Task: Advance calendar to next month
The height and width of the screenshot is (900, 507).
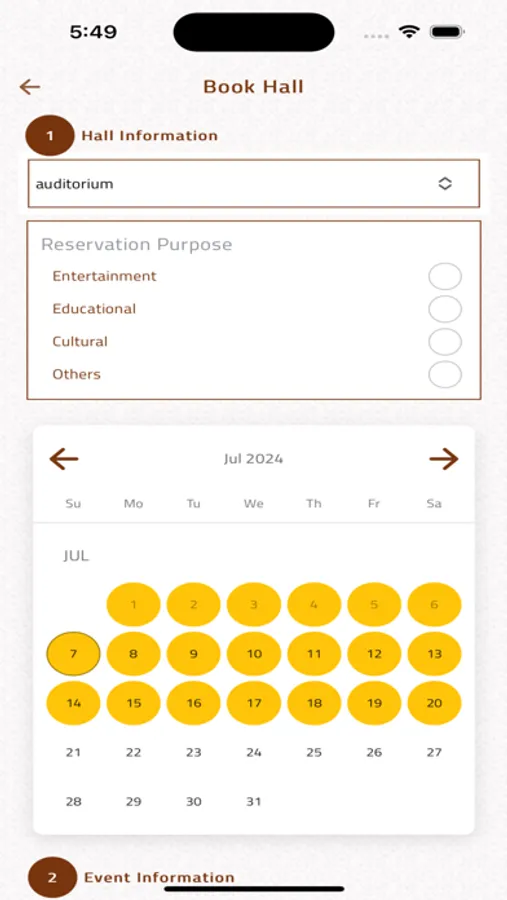Action: tap(444, 459)
